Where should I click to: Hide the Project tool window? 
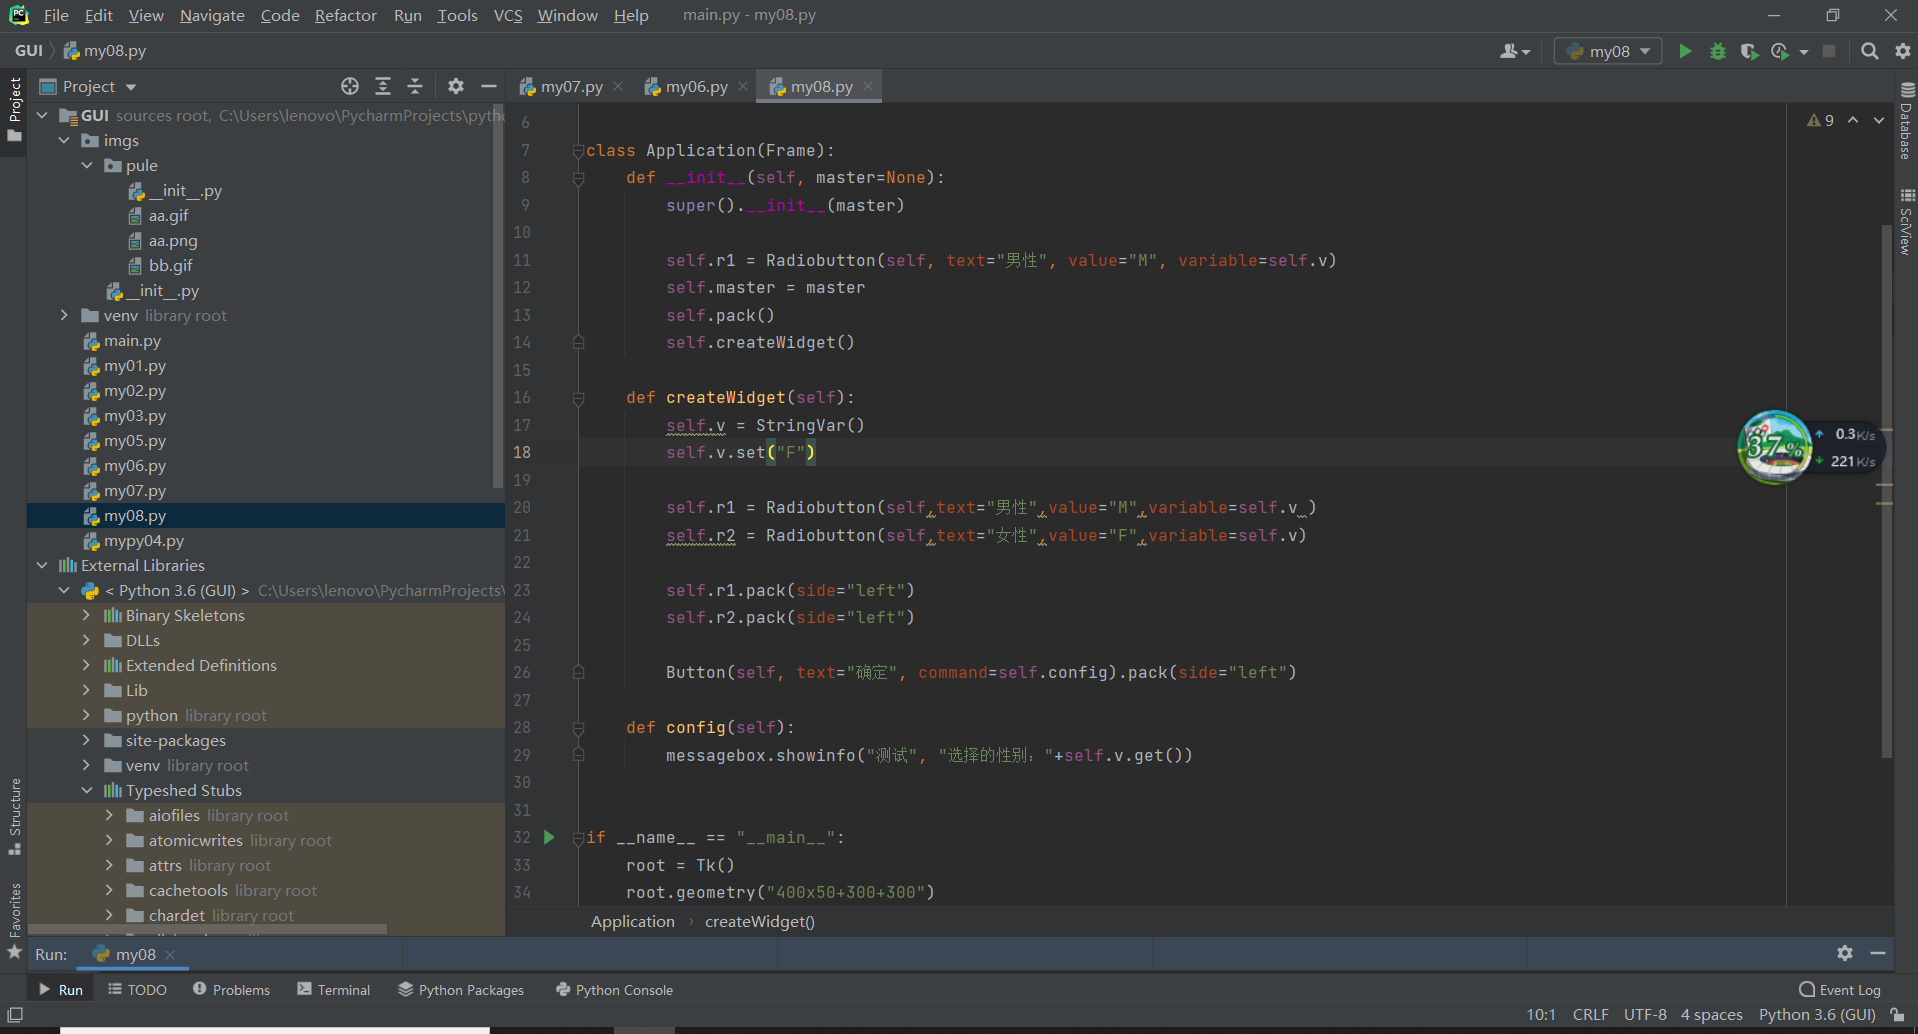pos(488,86)
